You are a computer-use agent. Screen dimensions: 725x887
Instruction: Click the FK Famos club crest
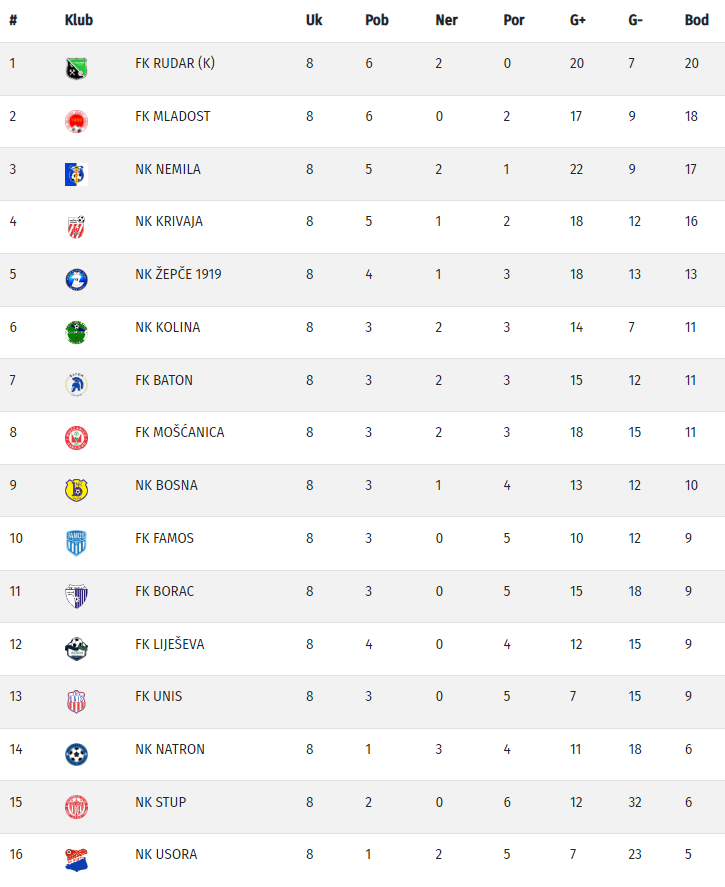click(76, 543)
